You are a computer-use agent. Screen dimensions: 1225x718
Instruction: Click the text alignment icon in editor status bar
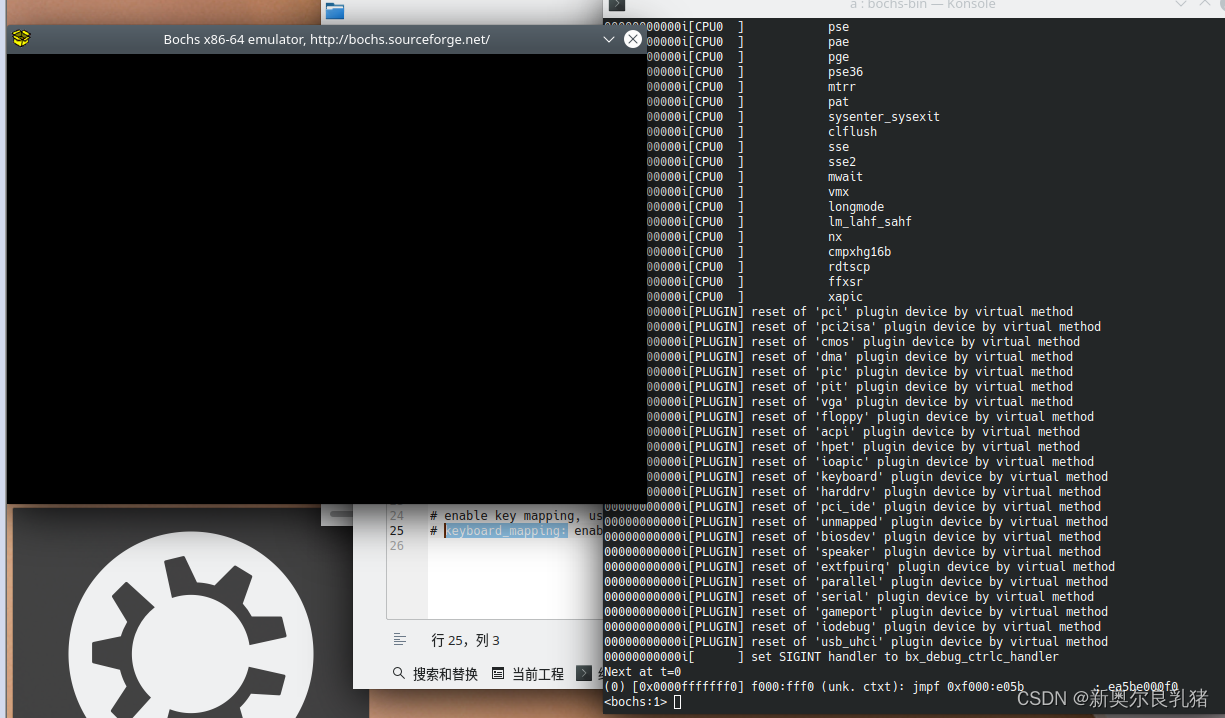coord(400,639)
